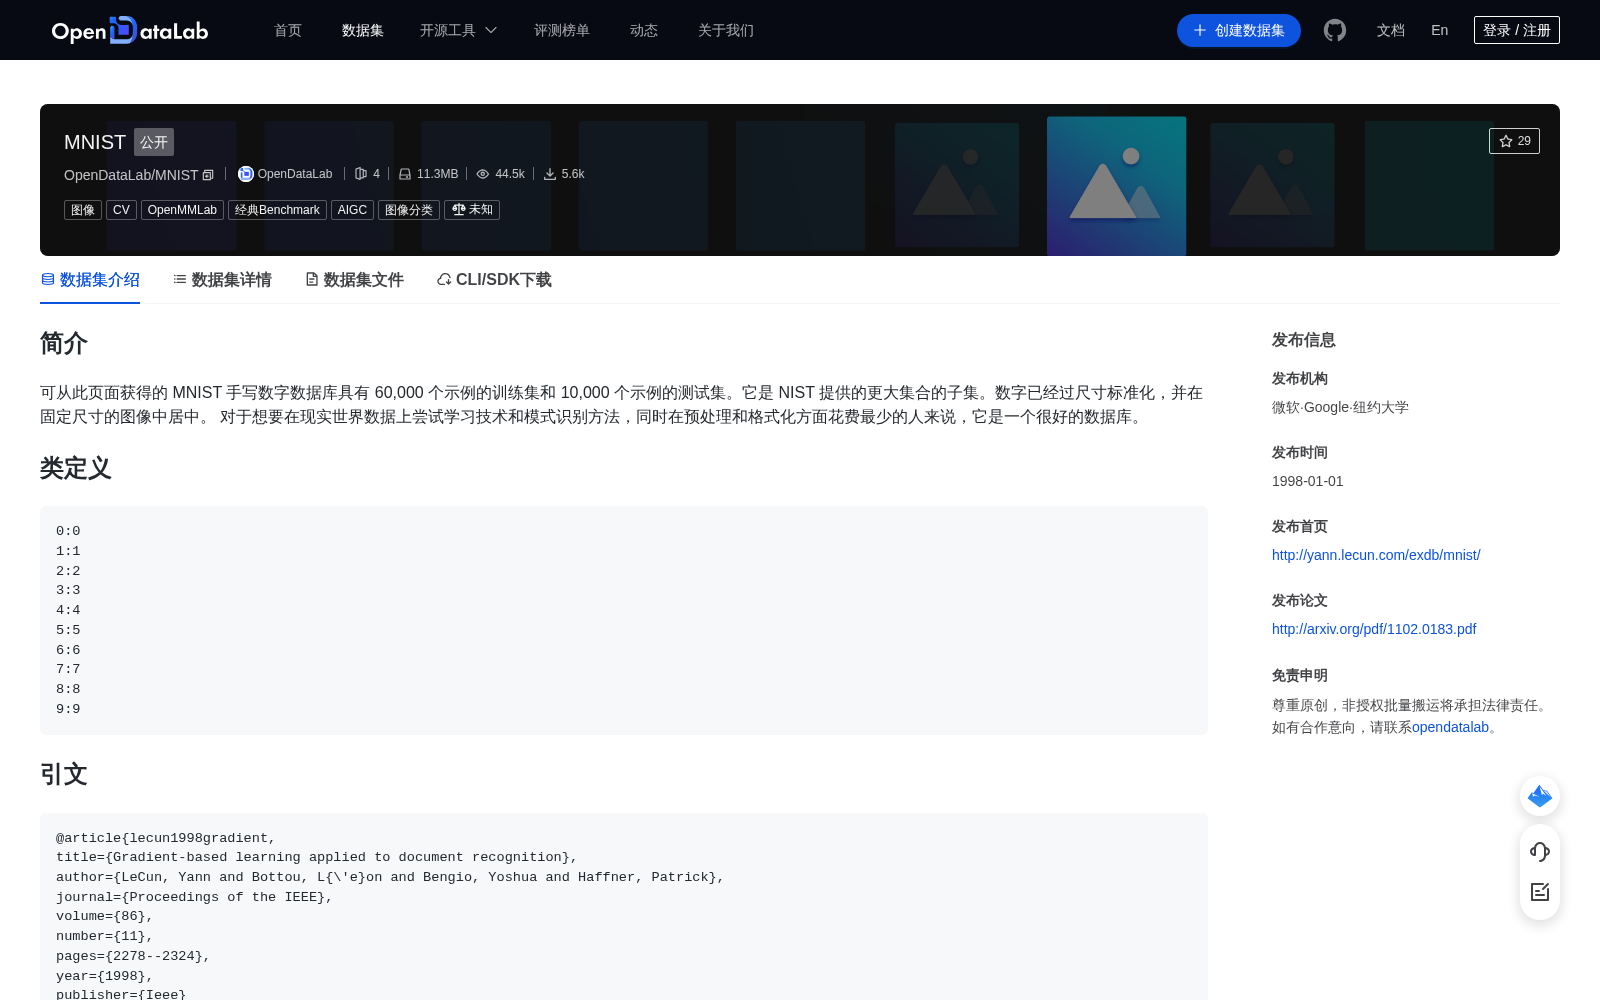Click the 44.5k views eye icon

click(x=483, y=174)
